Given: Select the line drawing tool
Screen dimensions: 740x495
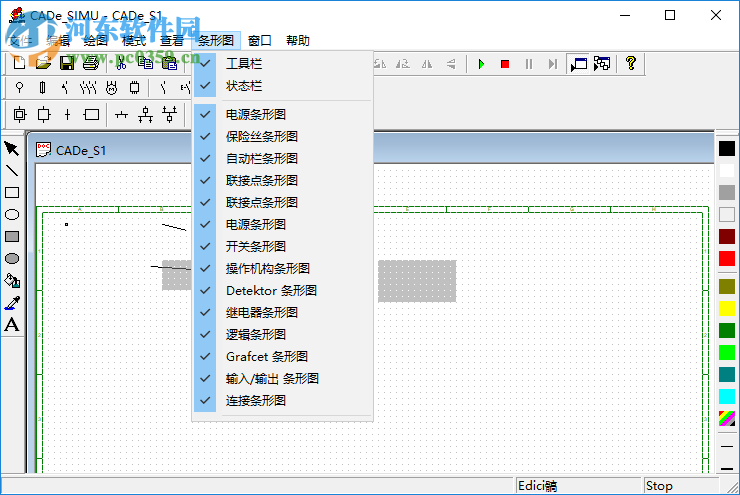Looking at the screenshot, I should point(12,170).
